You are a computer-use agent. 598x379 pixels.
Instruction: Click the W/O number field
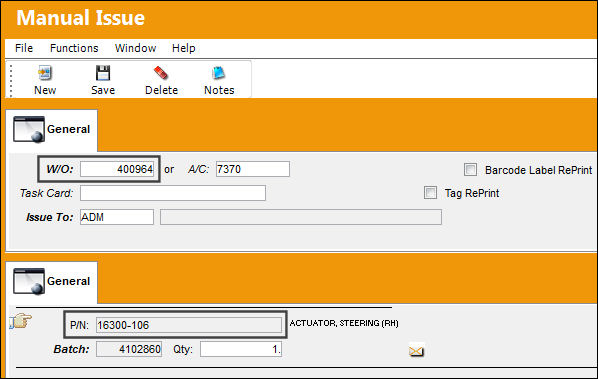coord(117,169)
